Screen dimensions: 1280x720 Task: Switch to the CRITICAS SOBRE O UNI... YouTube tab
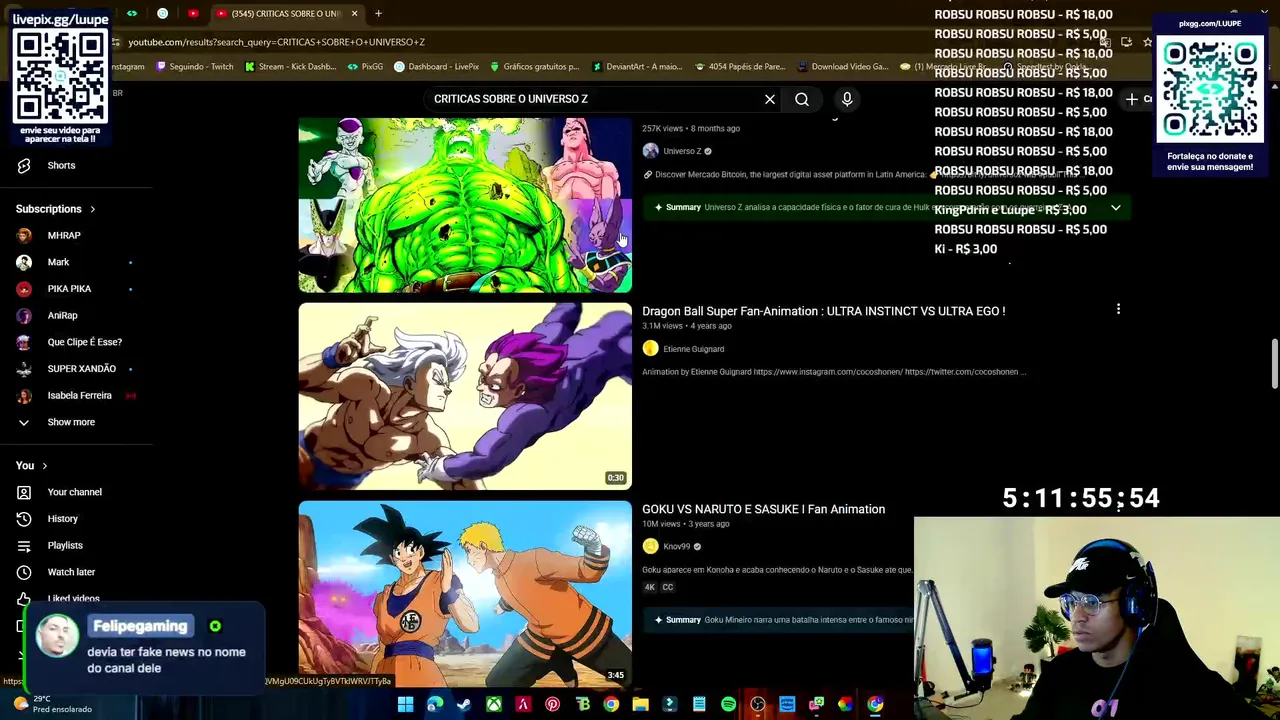[x=285, y=14]
